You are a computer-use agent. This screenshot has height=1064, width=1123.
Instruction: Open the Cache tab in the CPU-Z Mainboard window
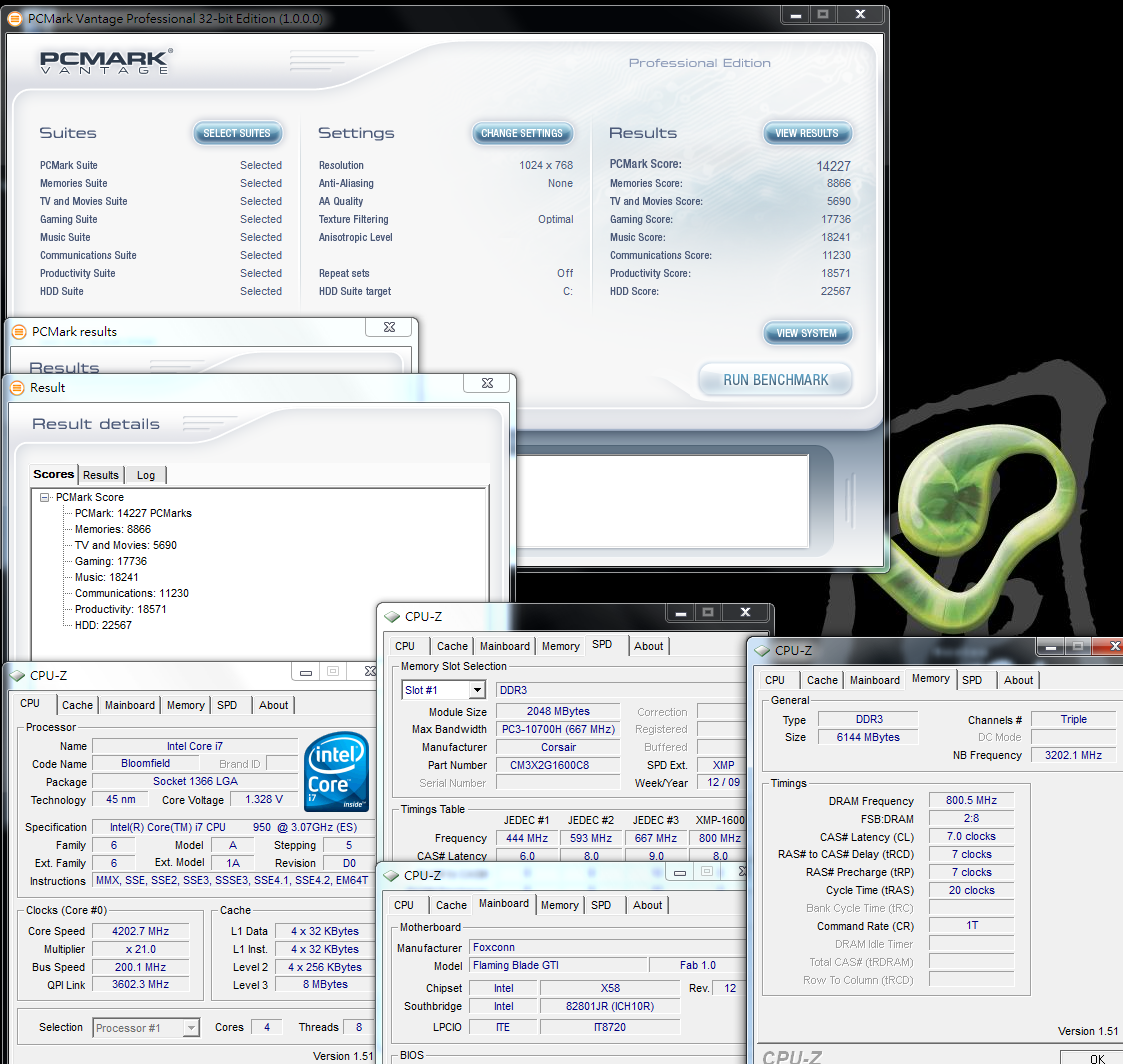click(451, 905)
